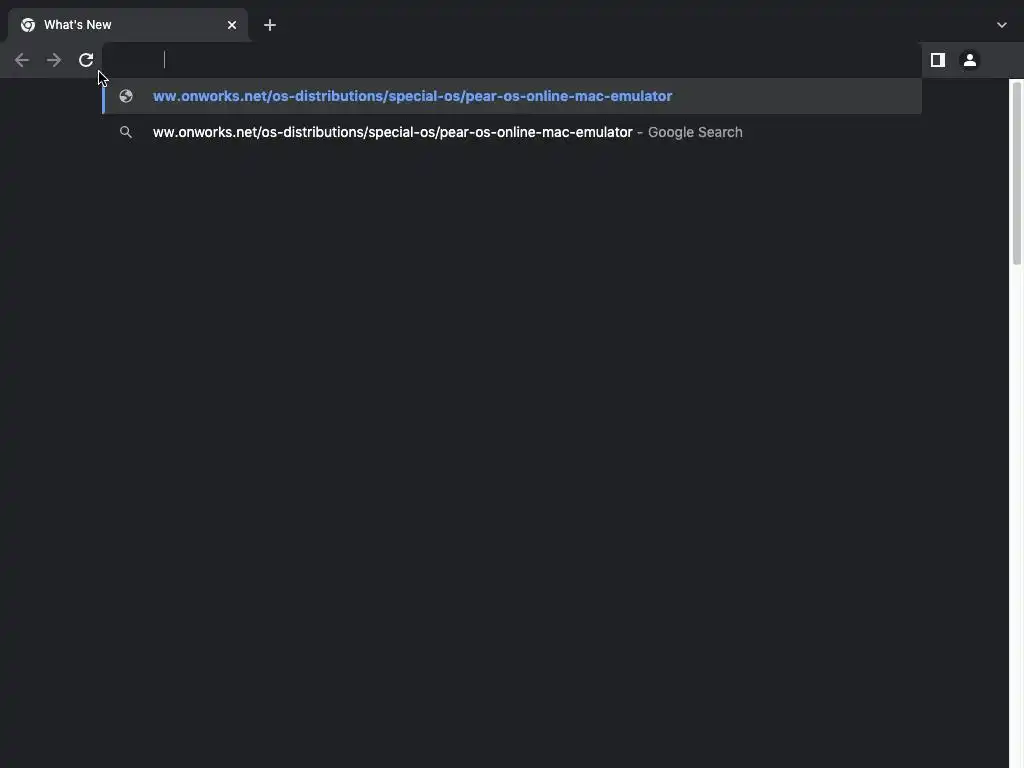1024x768 pixels.
Task: Expand the tab search chevron
Action: coord(1002,25)
